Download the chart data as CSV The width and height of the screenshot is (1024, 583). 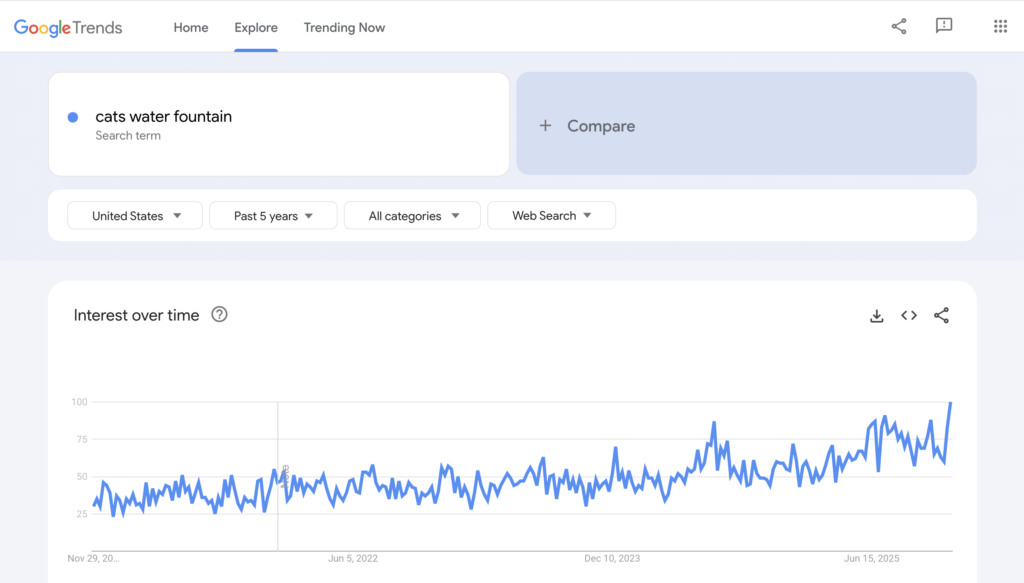877,315
